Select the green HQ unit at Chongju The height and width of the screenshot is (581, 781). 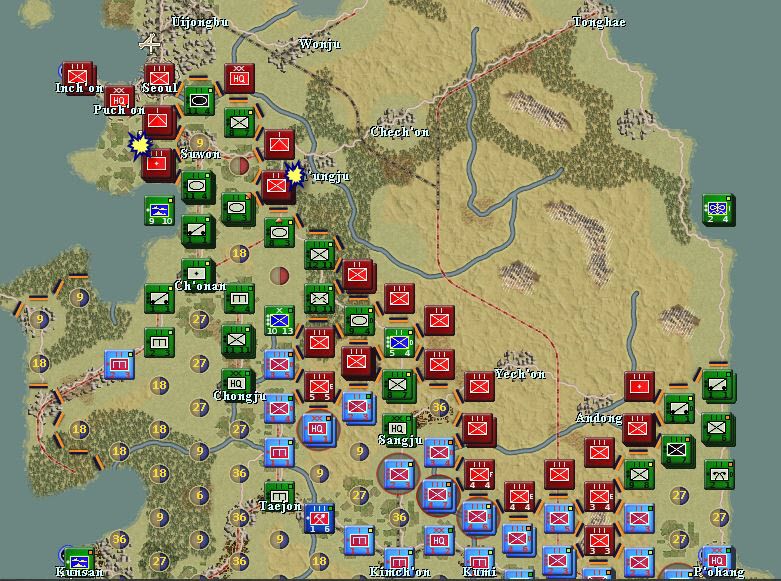click(x=236, y=383)
